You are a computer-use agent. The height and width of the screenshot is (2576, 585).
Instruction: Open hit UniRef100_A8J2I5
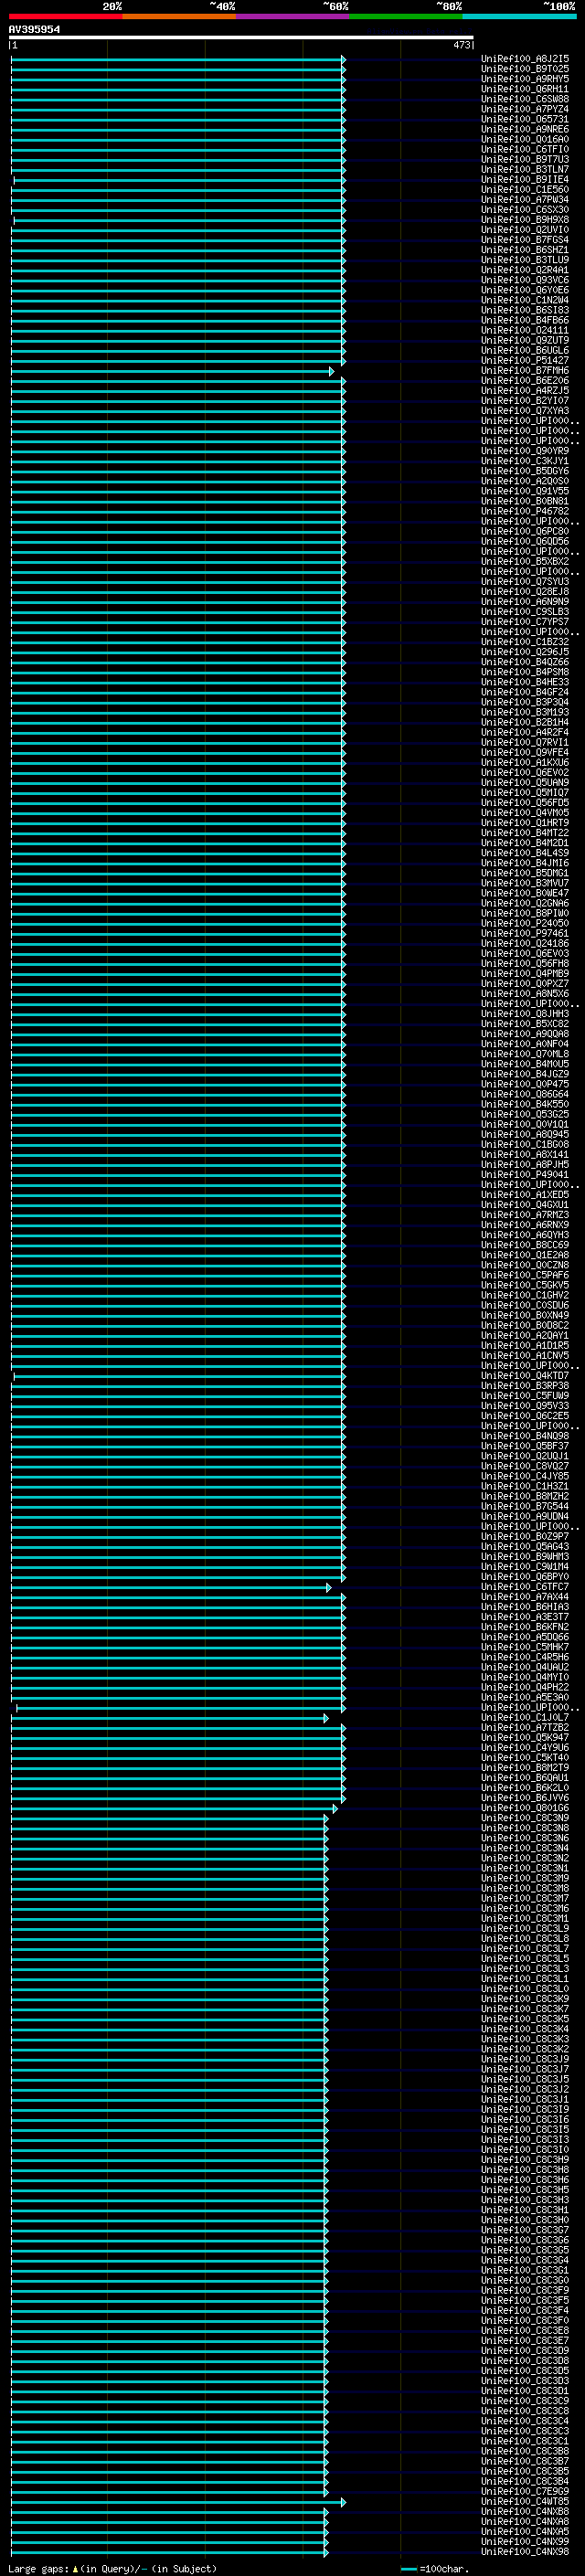coord(525,59)
